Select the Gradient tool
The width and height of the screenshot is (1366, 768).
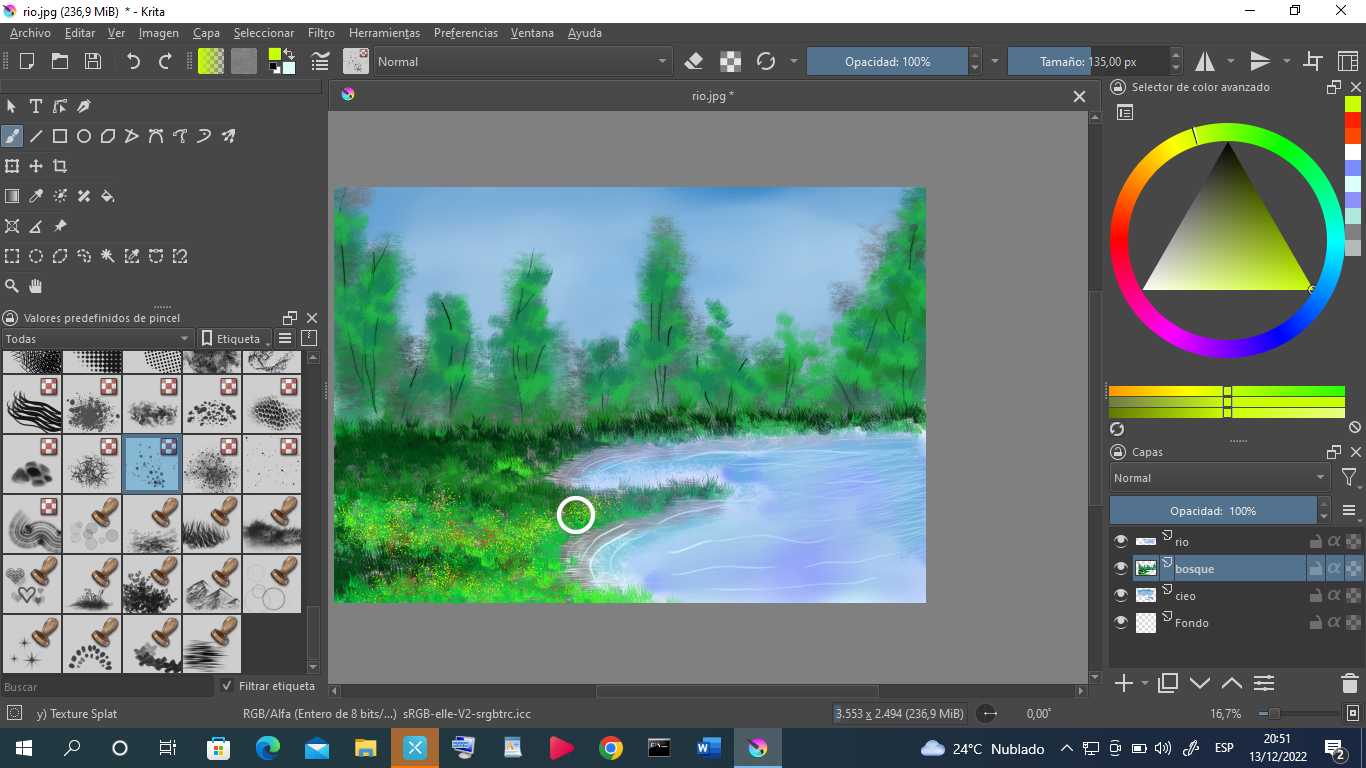(x=12, y=196)
